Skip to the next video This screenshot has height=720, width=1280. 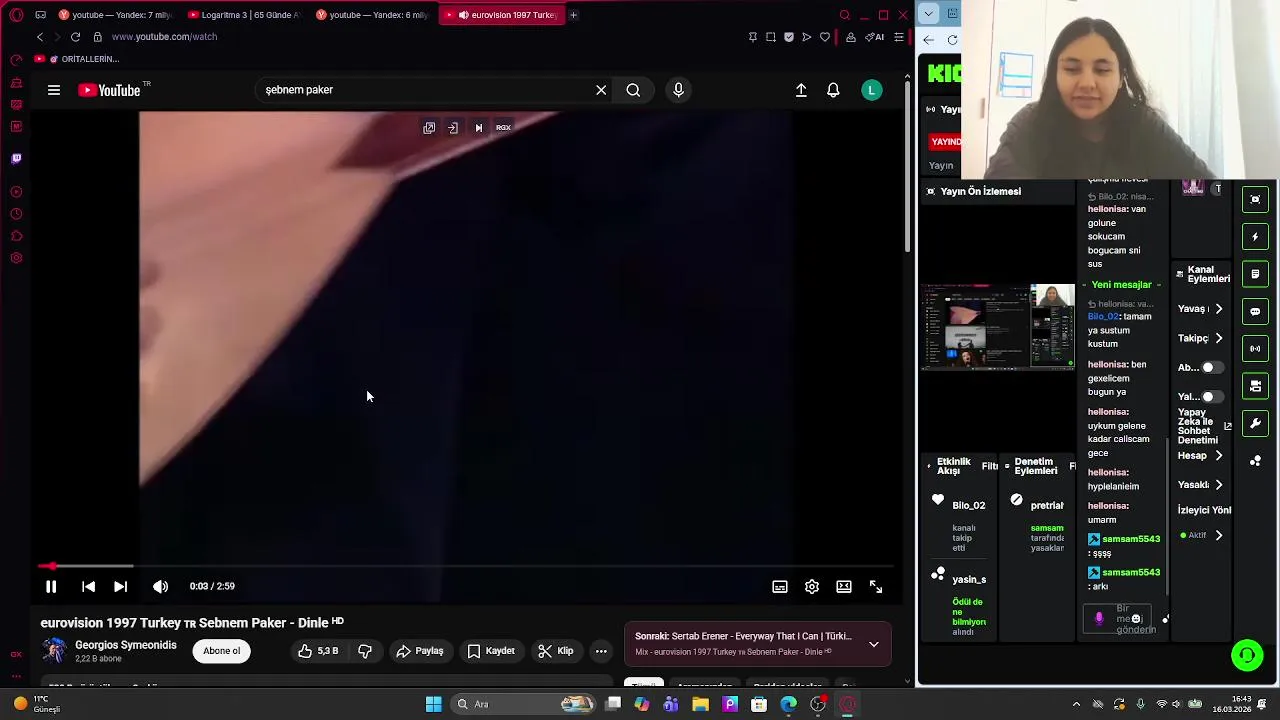point(120,587)
